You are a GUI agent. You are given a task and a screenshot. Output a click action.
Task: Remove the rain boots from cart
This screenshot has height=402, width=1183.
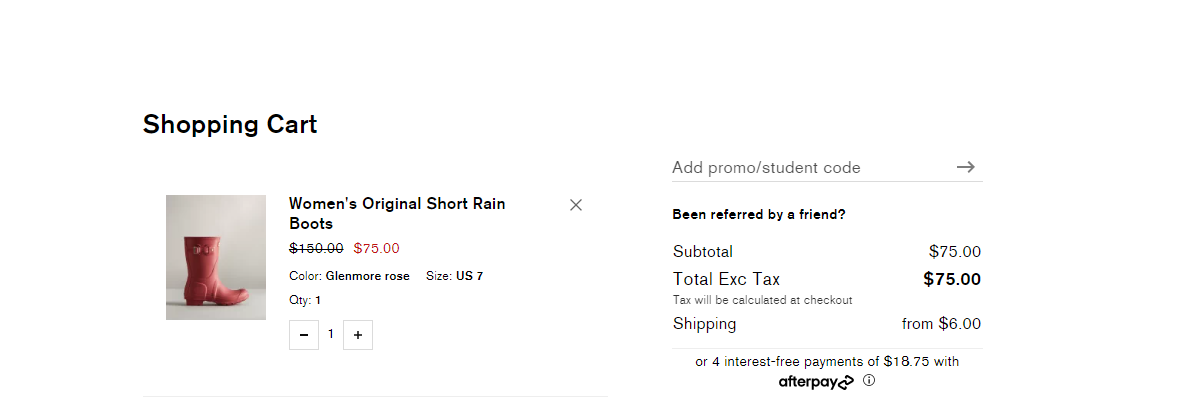(576, 204)
